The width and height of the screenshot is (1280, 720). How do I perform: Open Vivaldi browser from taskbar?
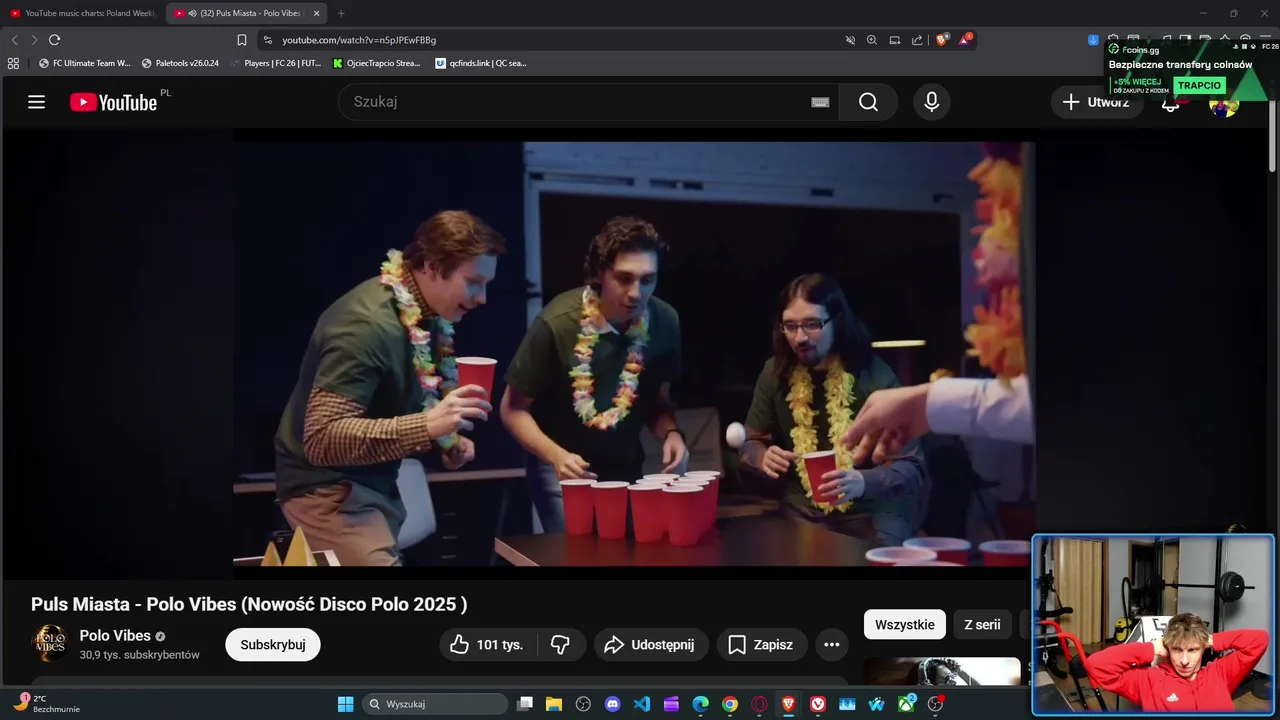(x=818, y=704)
